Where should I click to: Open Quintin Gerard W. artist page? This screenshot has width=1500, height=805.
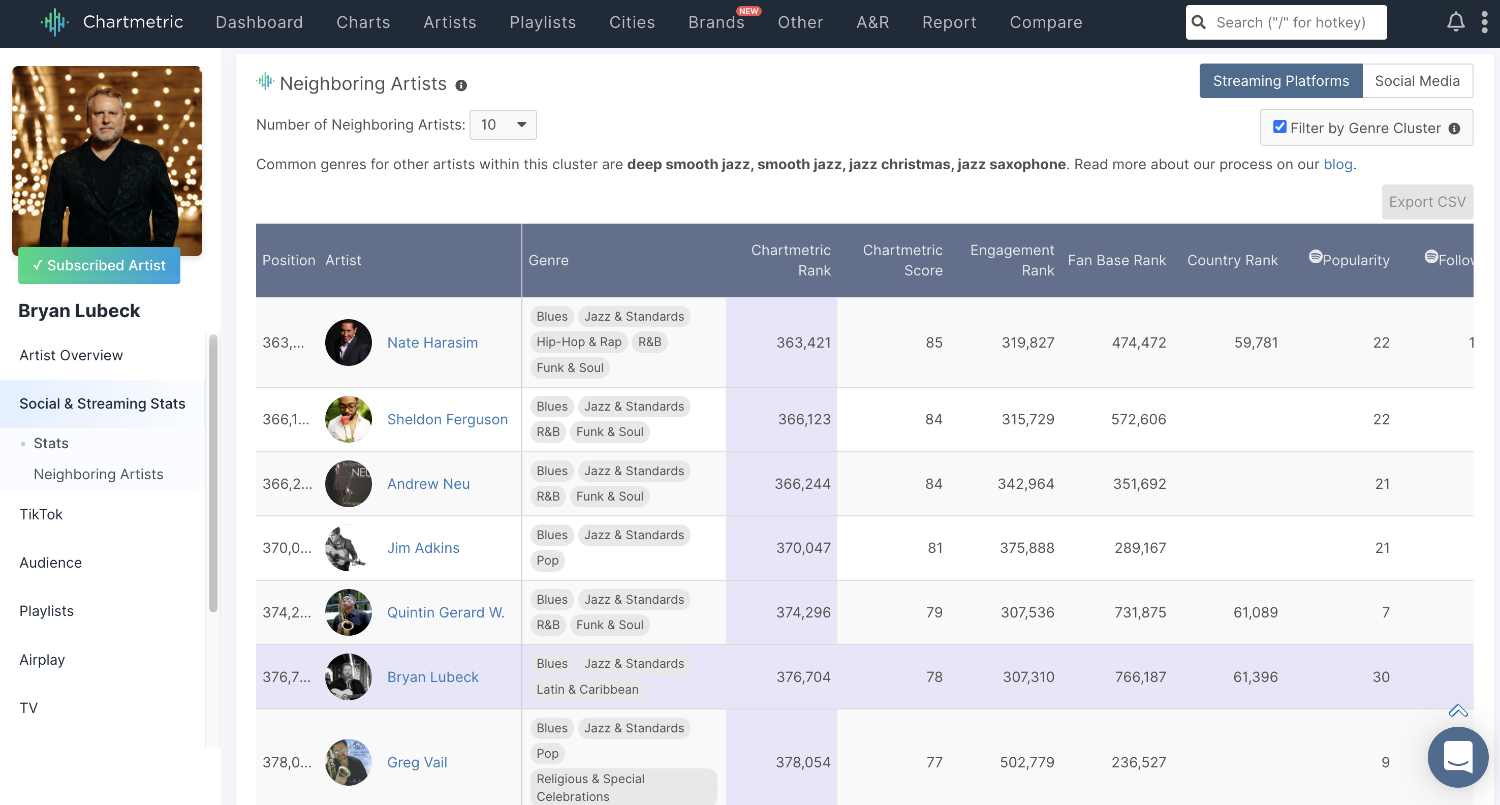click(x=445, y=613)
